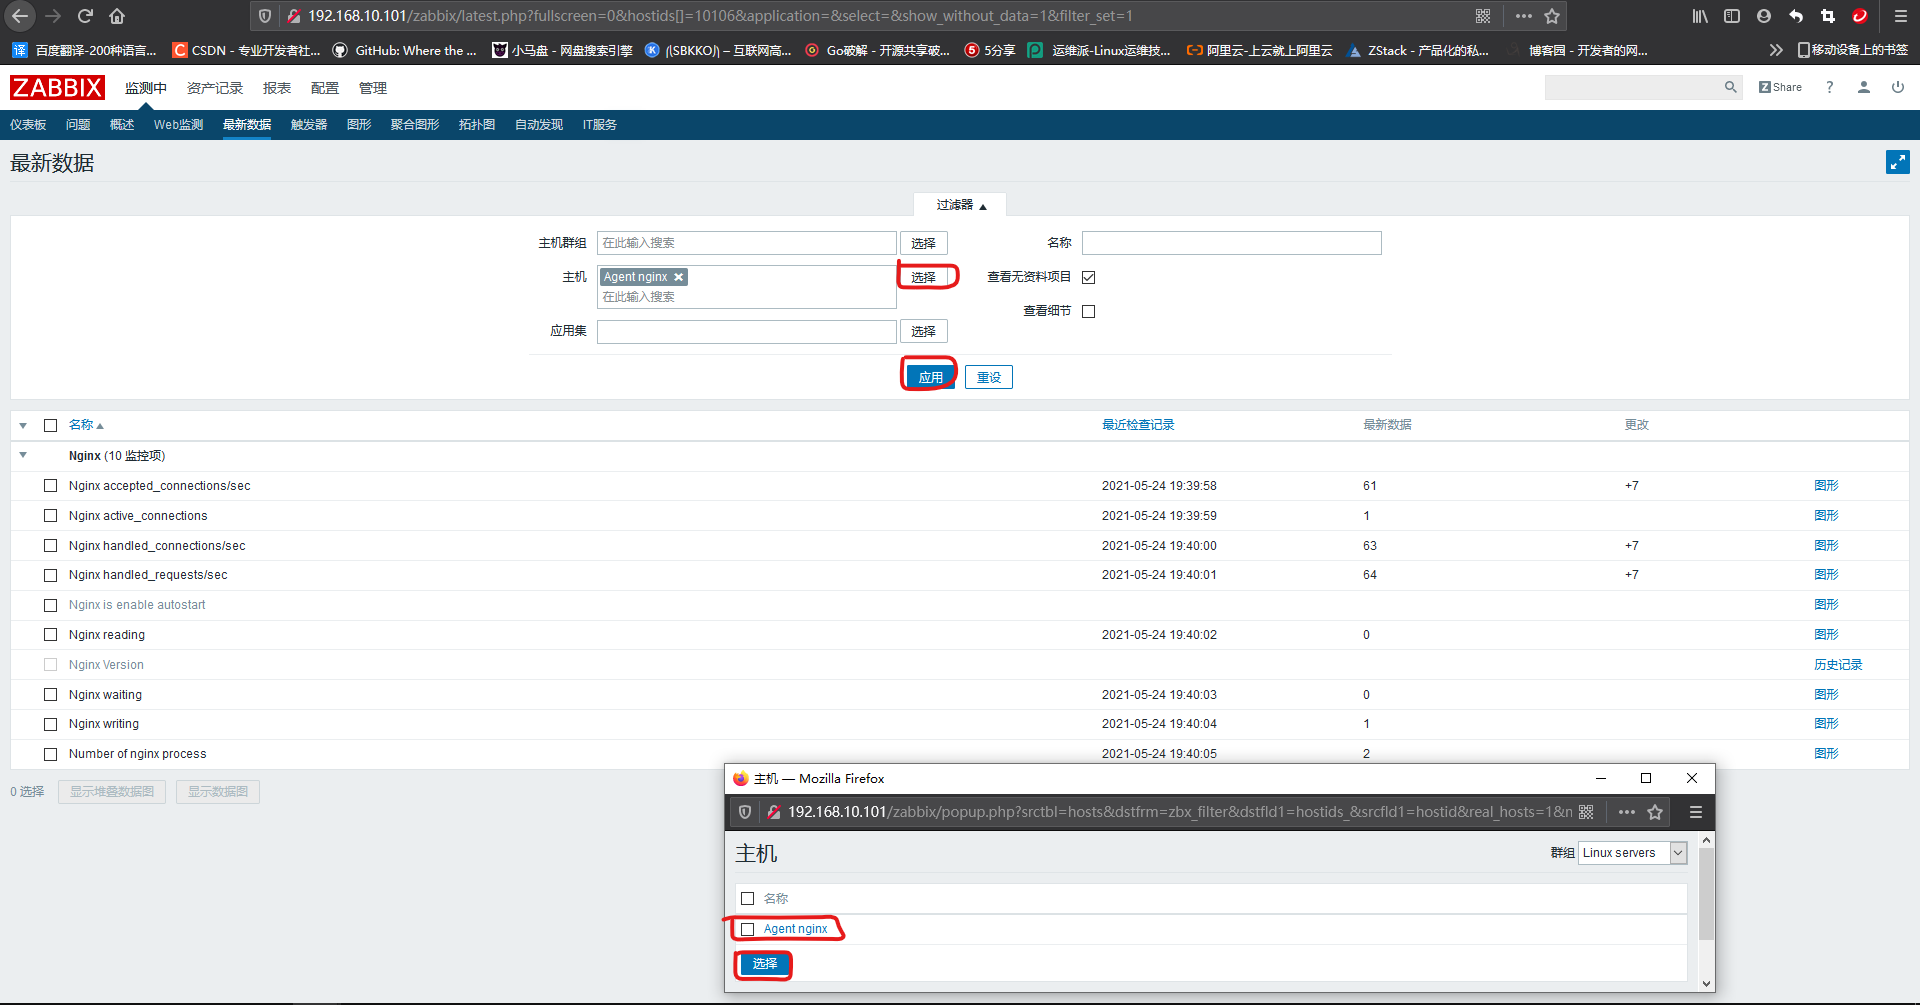The height and width of the screenshot is (1005, 1920).
Task: Click the Zabbix search magnifier icon
Action: click(x=1730, y=87)
